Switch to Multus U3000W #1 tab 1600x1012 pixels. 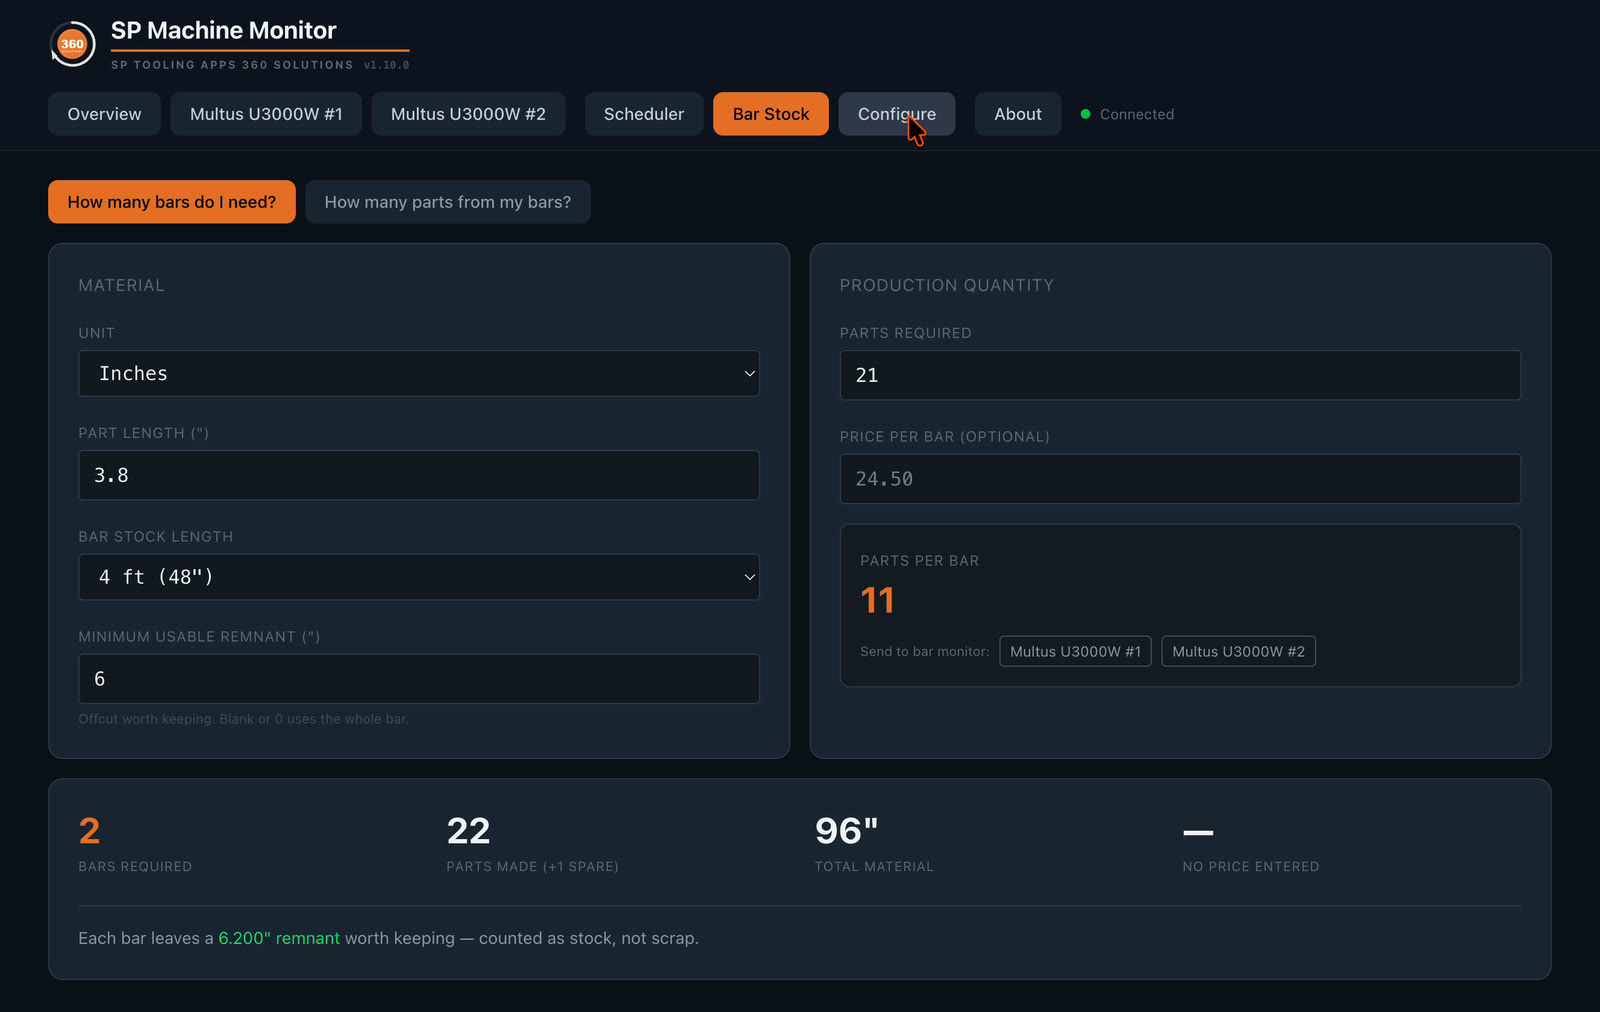(x=266, y=114)
